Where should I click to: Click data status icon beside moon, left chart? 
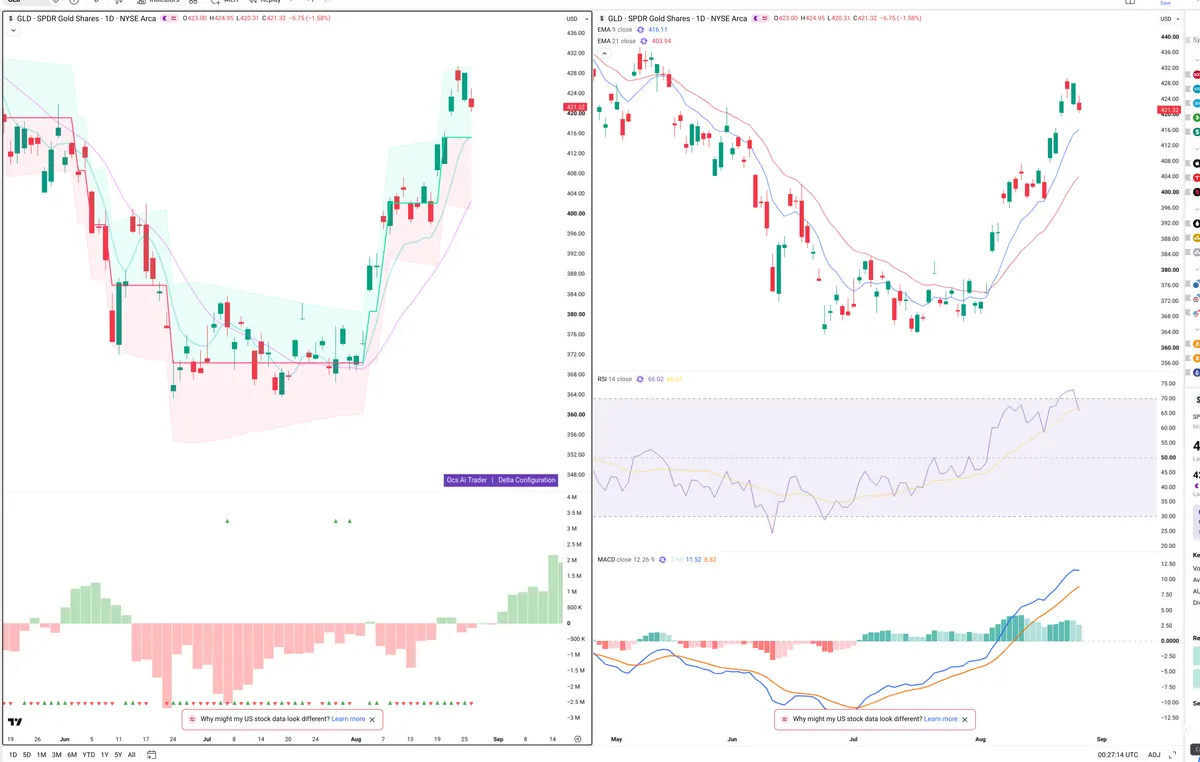173,18
